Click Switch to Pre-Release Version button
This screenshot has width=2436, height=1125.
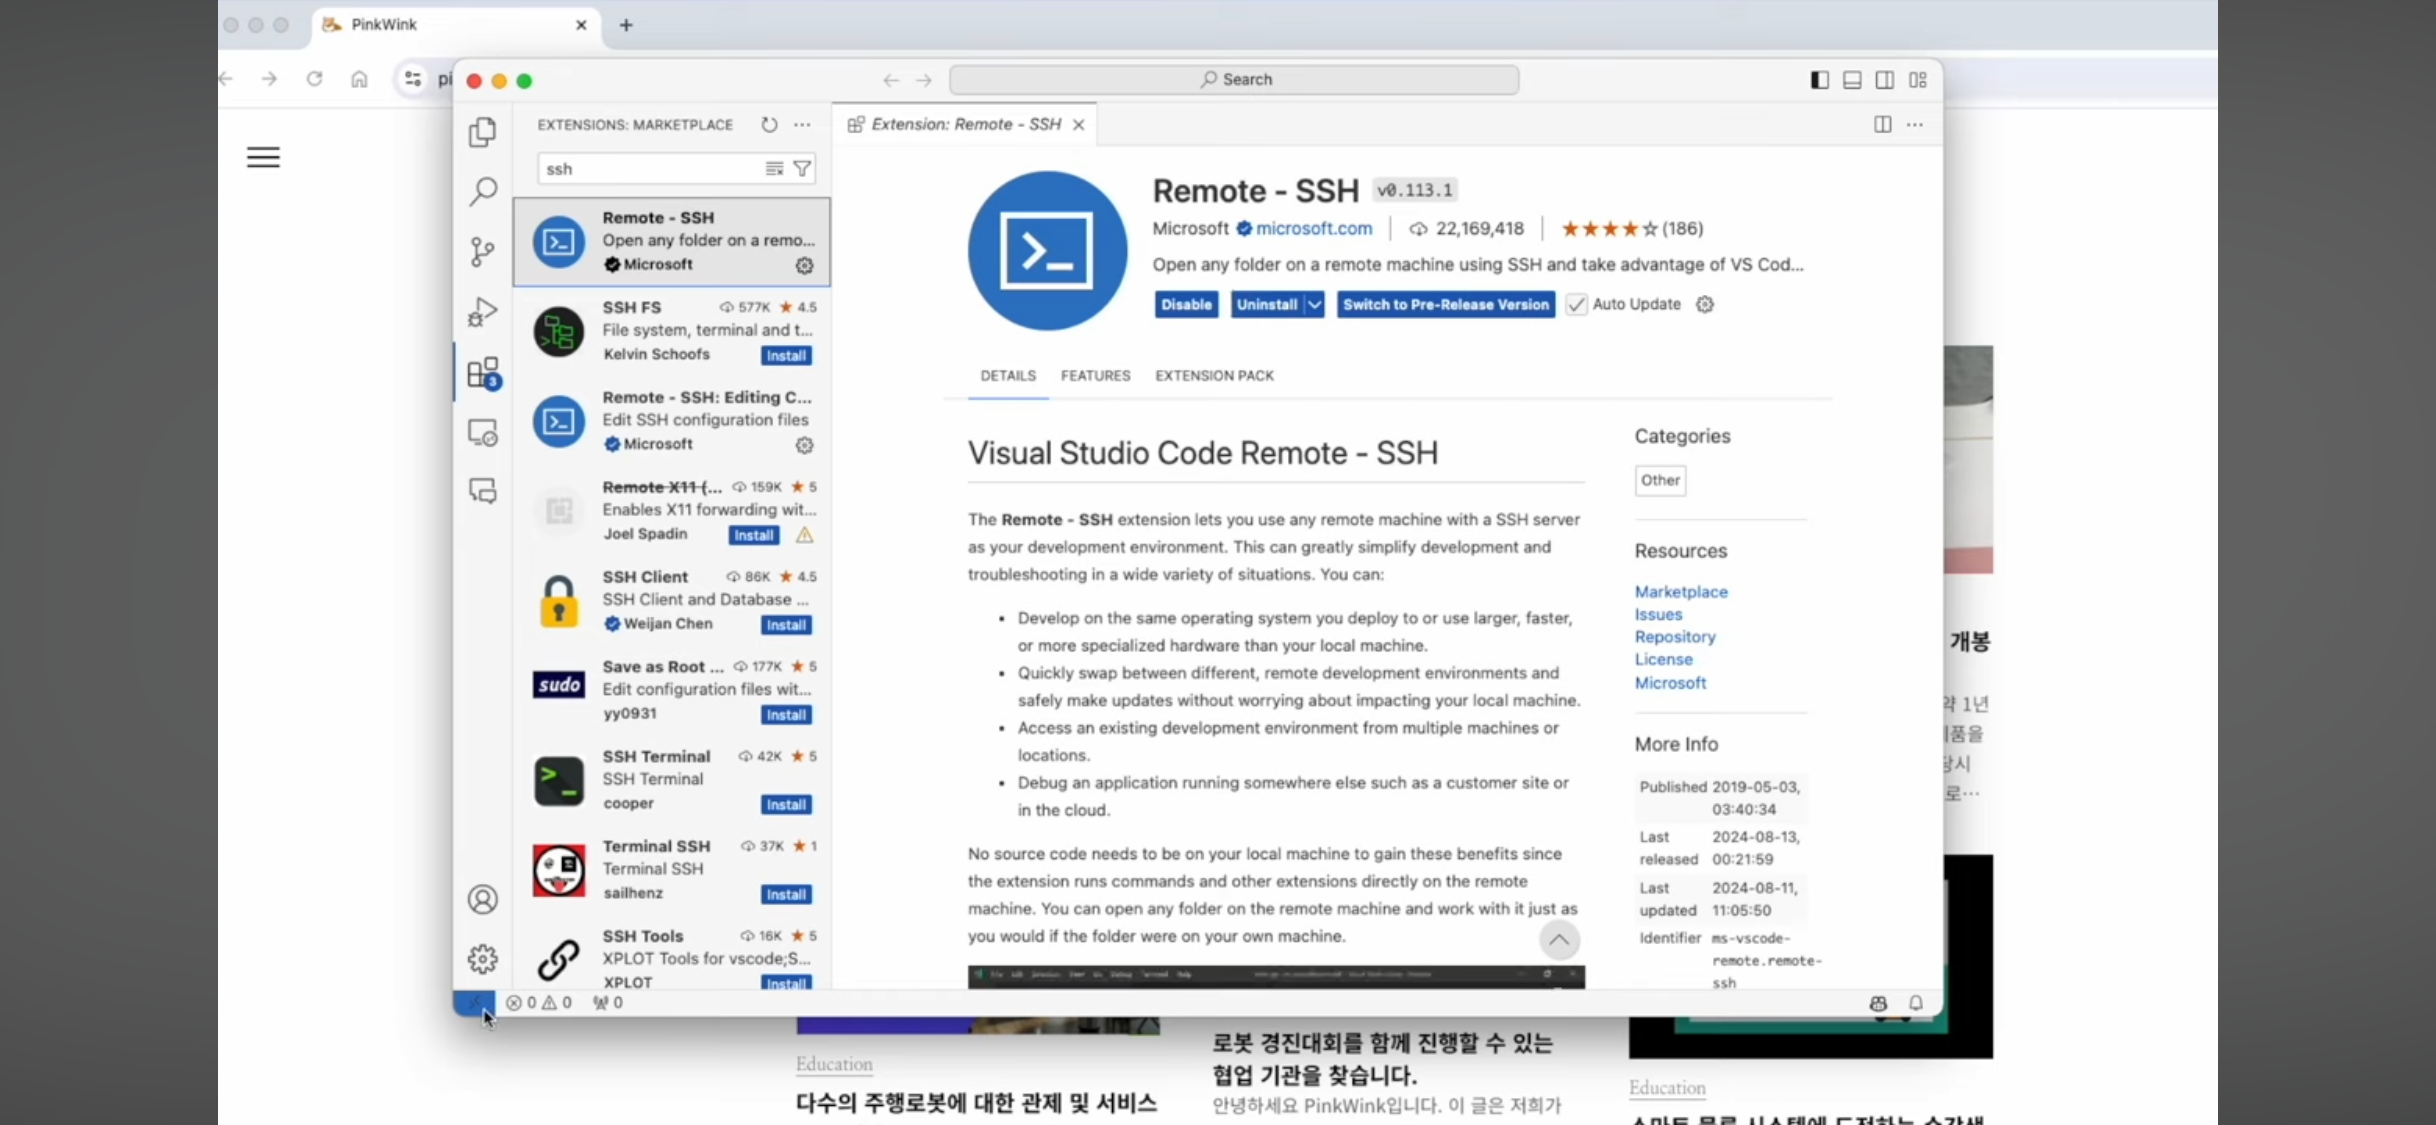[1445, 305]
